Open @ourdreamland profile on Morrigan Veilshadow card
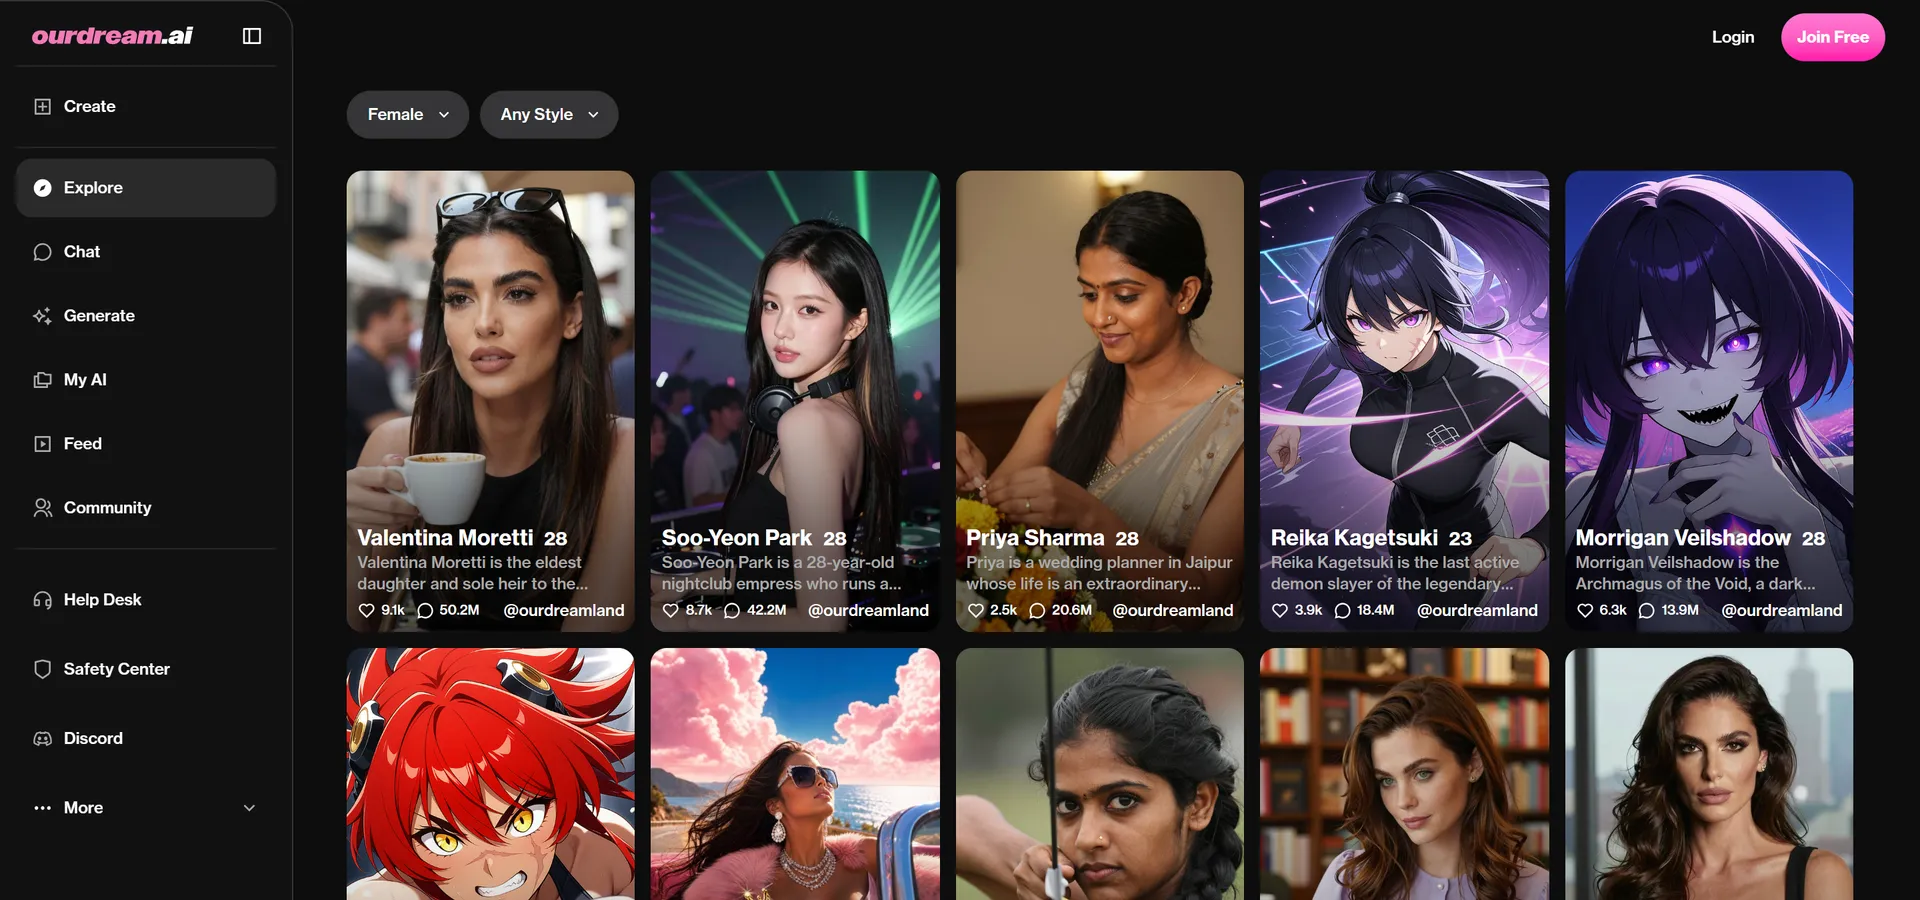The width and height of the screenshot is (1920, 900). pos(1782,610)
